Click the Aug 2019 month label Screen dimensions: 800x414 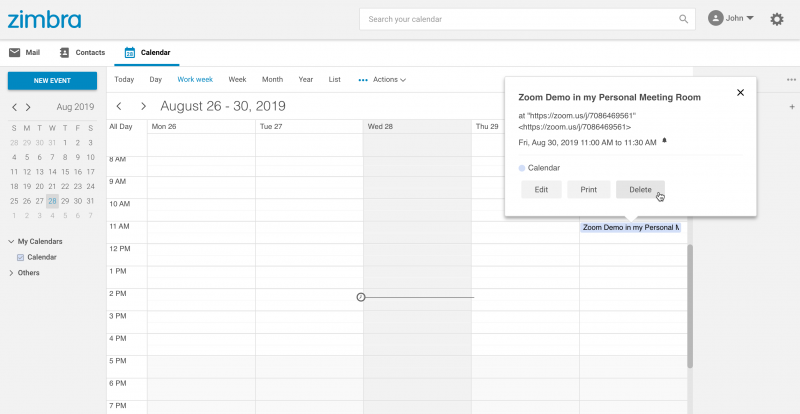(76, 107)
